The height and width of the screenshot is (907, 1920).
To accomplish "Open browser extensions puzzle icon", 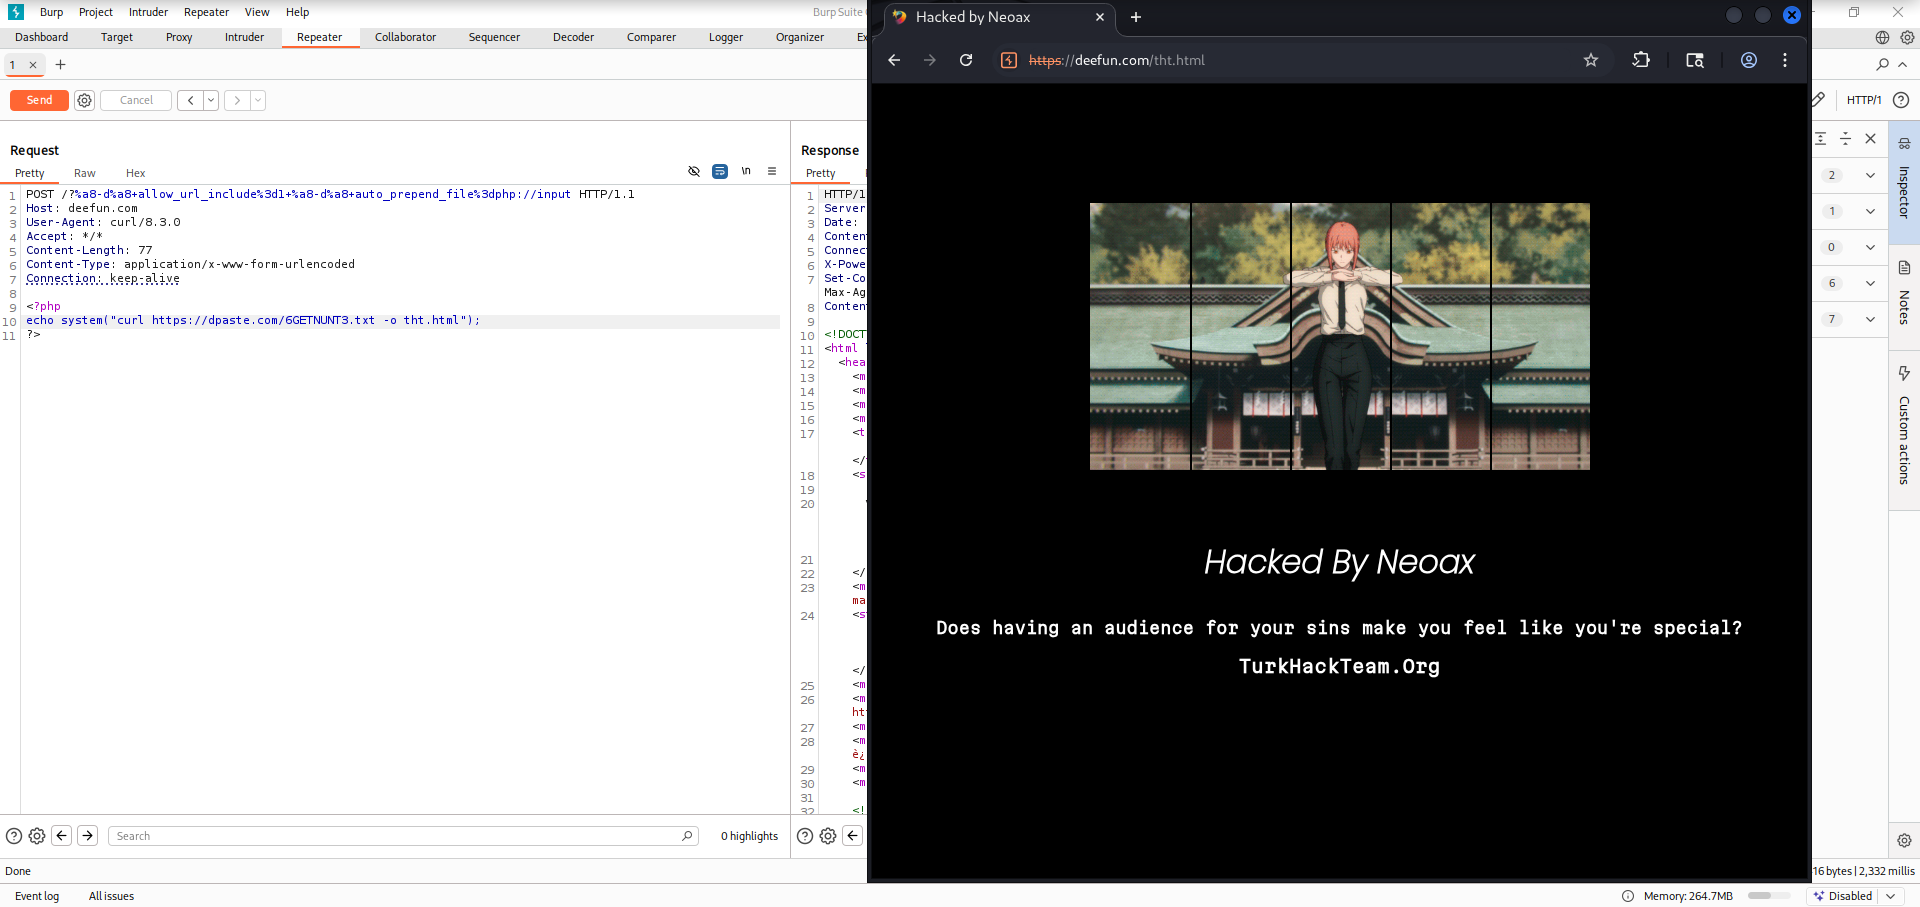I will 1641,60.
